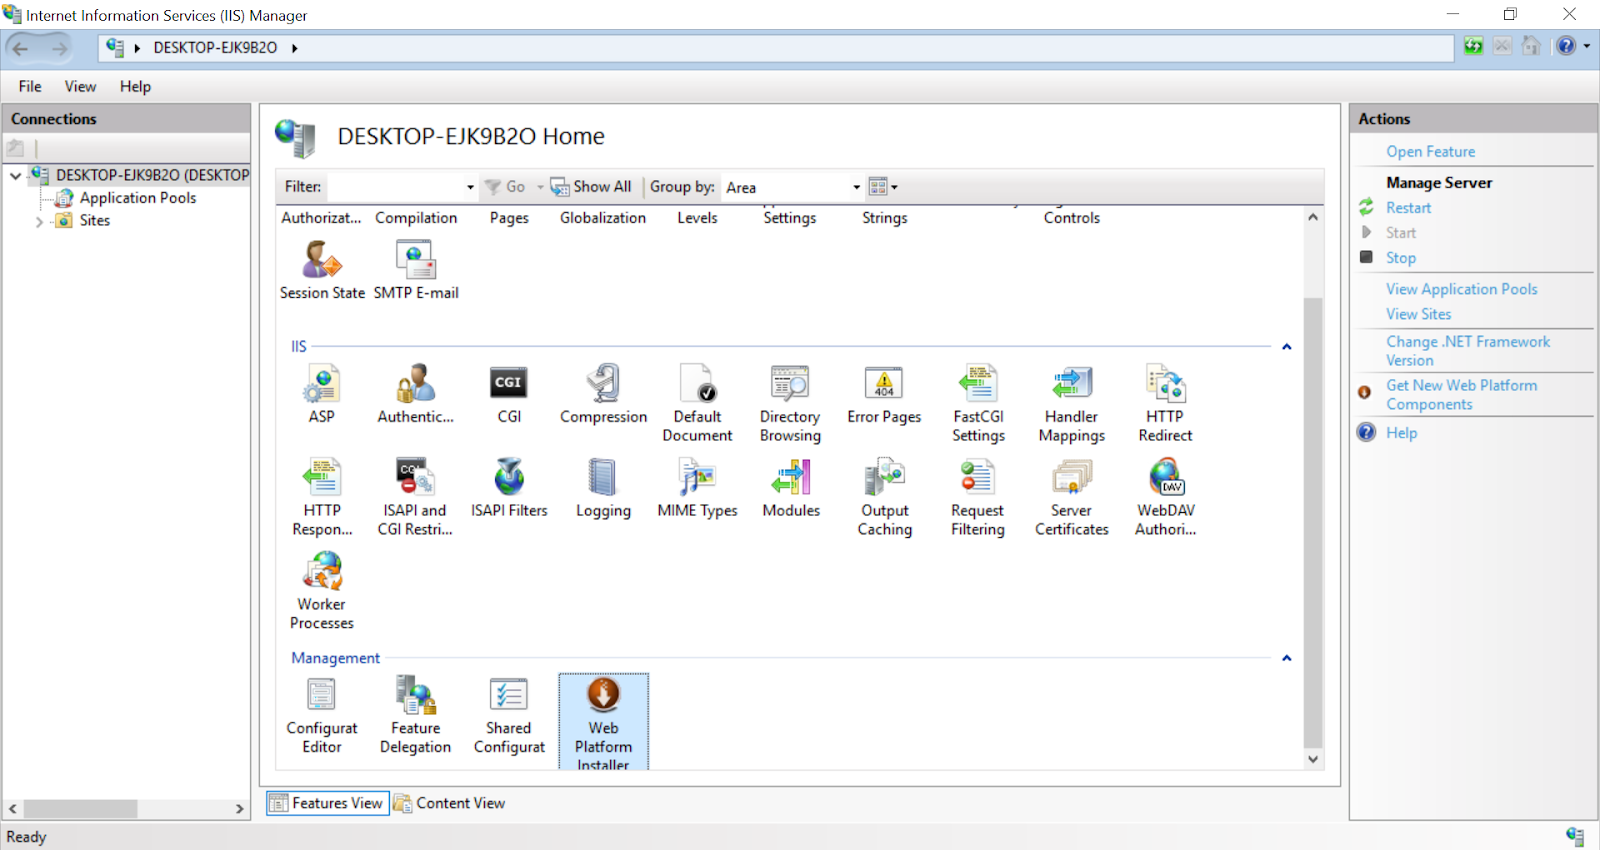This screenshot has height=850, width=1600.
Task: Collapse the IIS group section
Action: (1287, 347)
